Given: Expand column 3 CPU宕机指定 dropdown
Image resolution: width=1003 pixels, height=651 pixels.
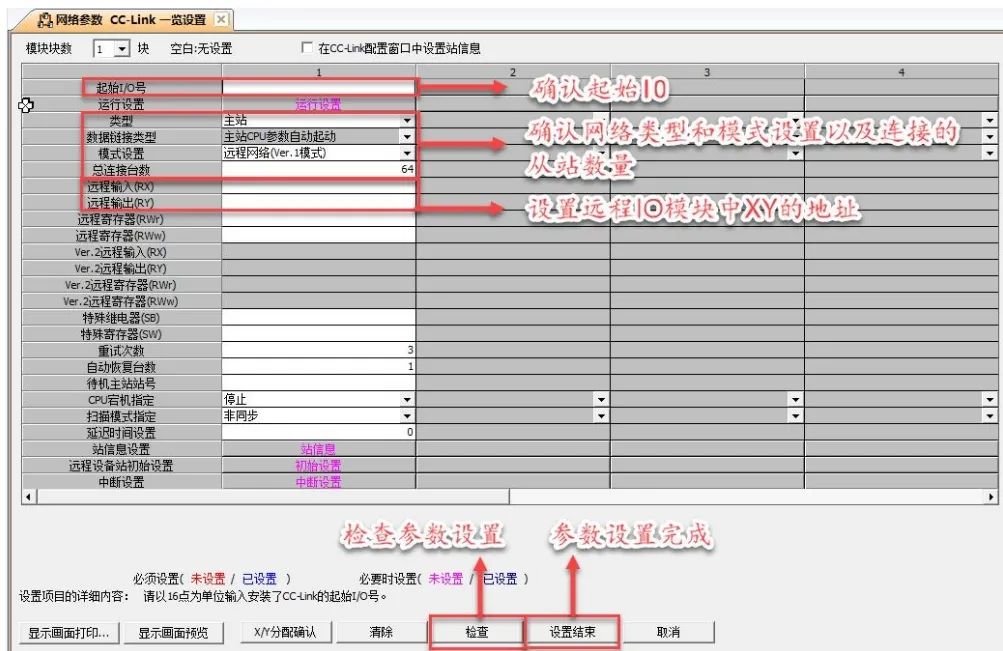Looking at the screenshot, I should click(795, 400).
